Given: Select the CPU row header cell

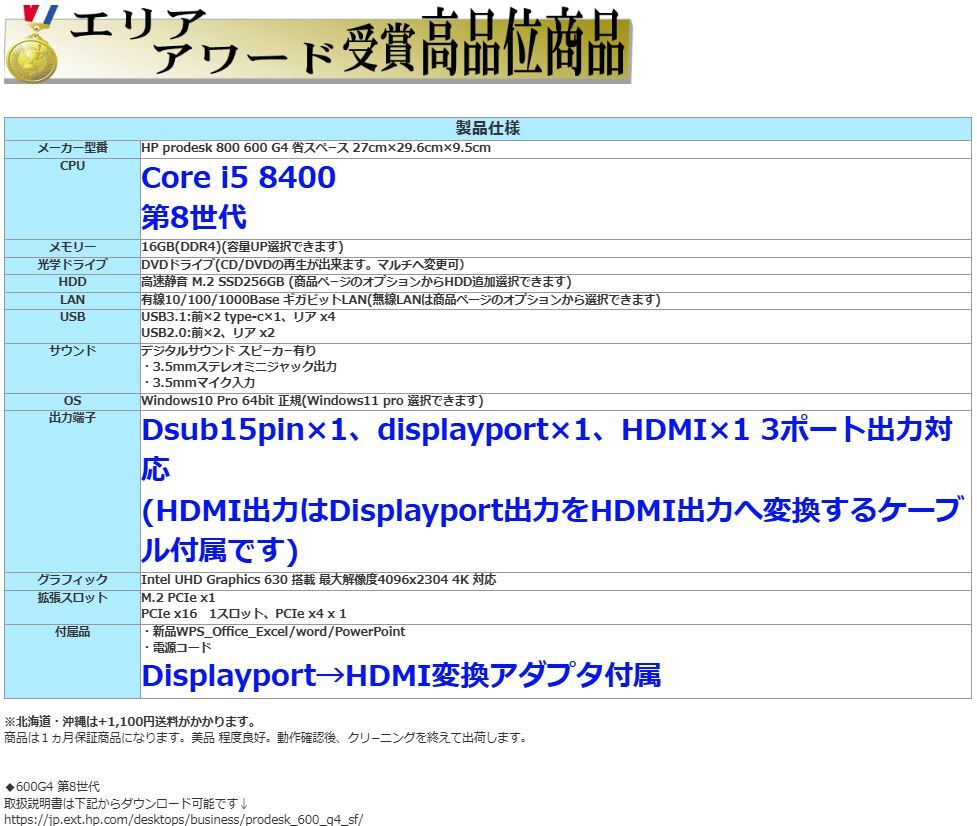Looking at the screenshot, I should tap(71, 166).
